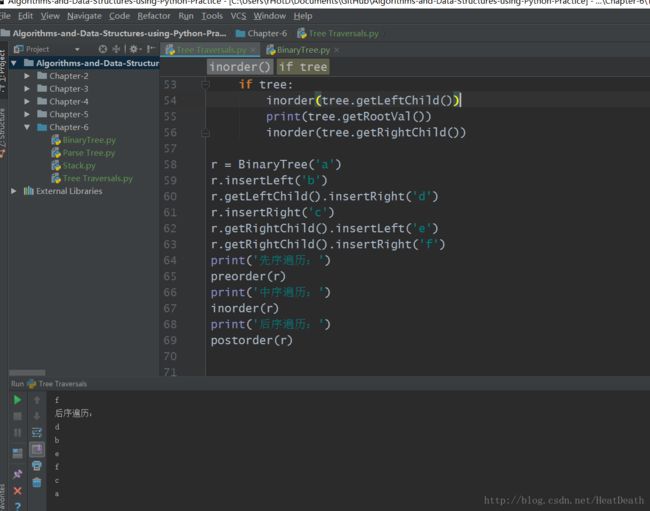Open the Run menu
This screenshot has height=511, width=650.
[x=186, y=16]
